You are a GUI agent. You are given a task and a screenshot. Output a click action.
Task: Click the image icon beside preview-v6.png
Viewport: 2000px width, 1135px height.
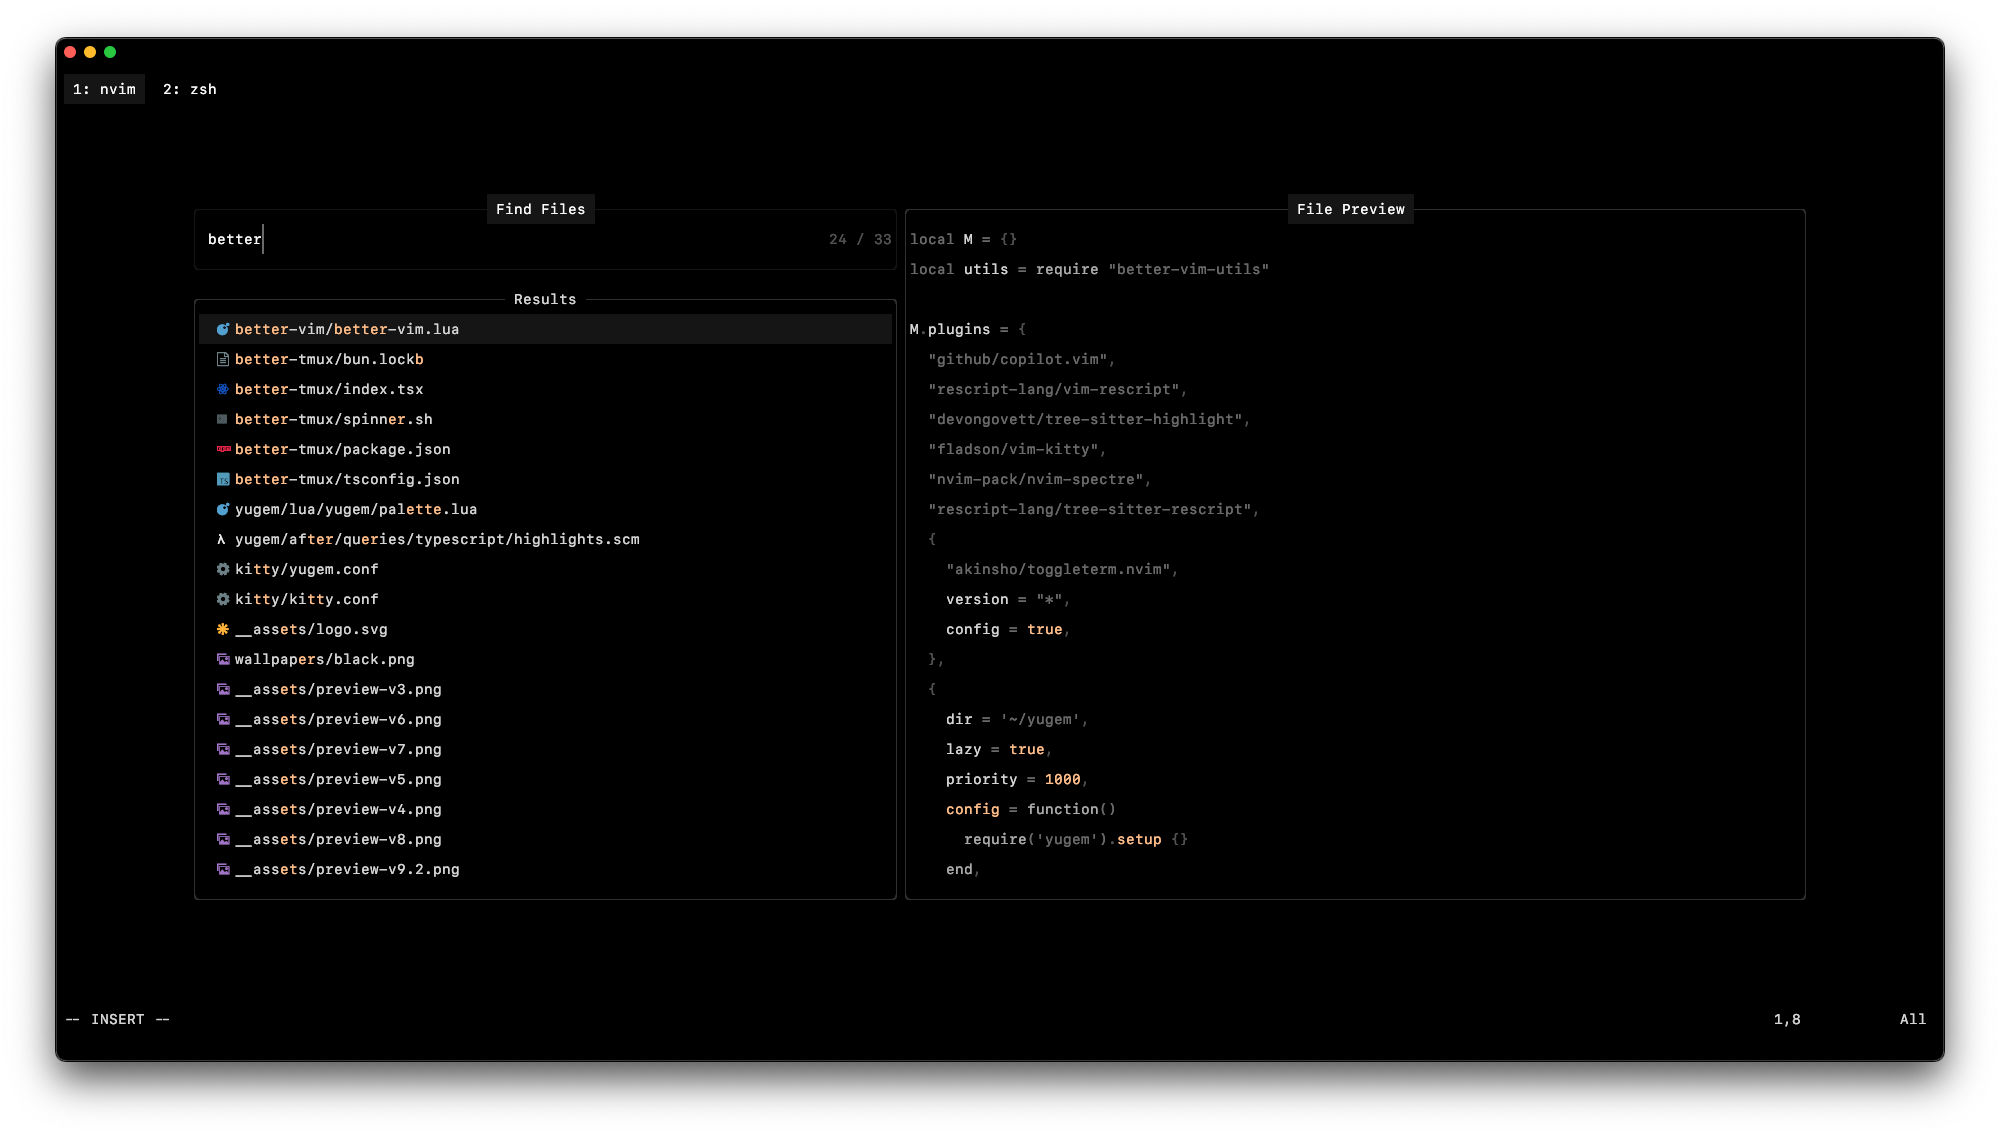pyautogui.click(x=223, y=719)
